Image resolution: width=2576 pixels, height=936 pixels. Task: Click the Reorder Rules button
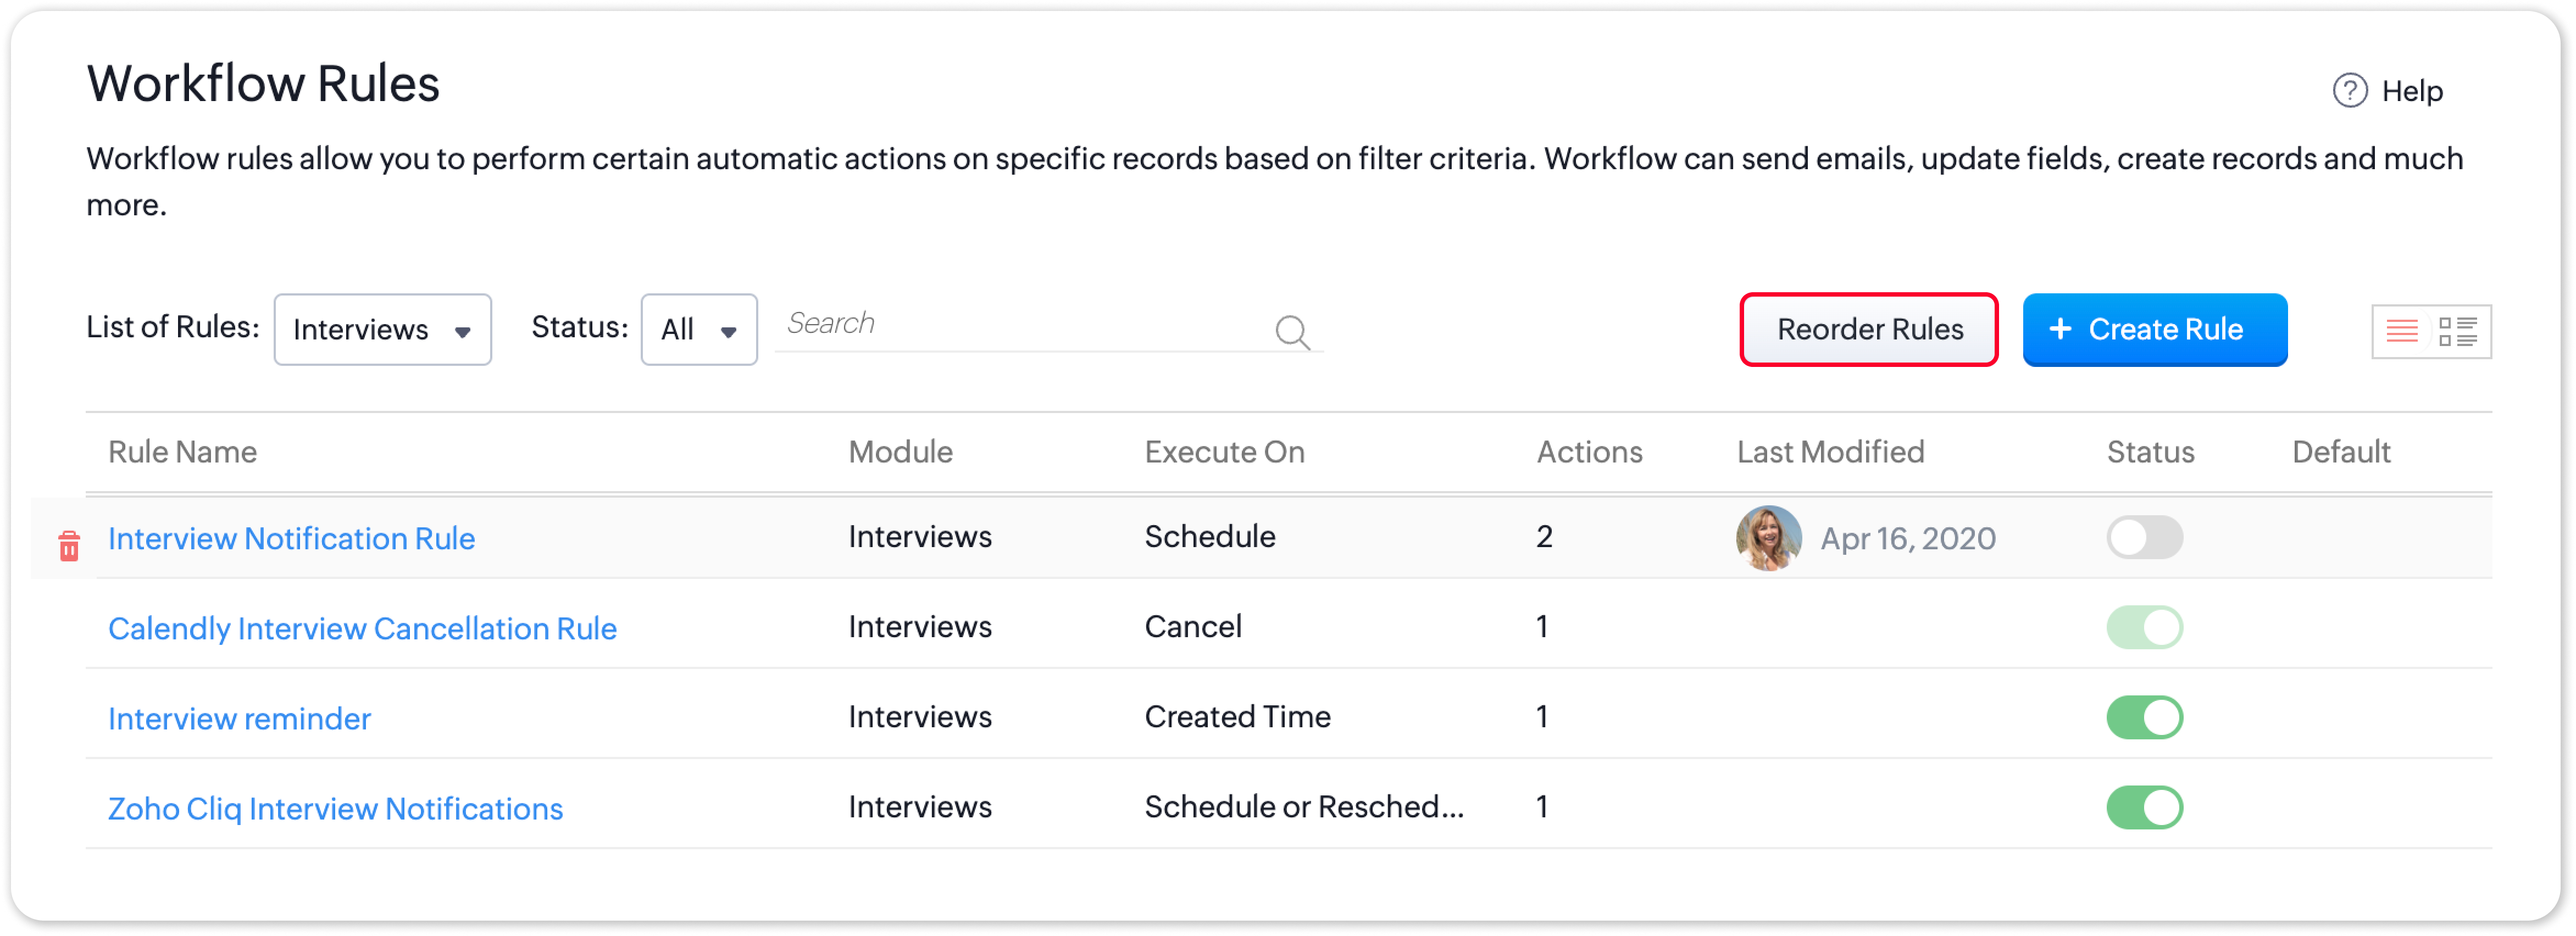pyautogui.click(x=1868, y=329)
